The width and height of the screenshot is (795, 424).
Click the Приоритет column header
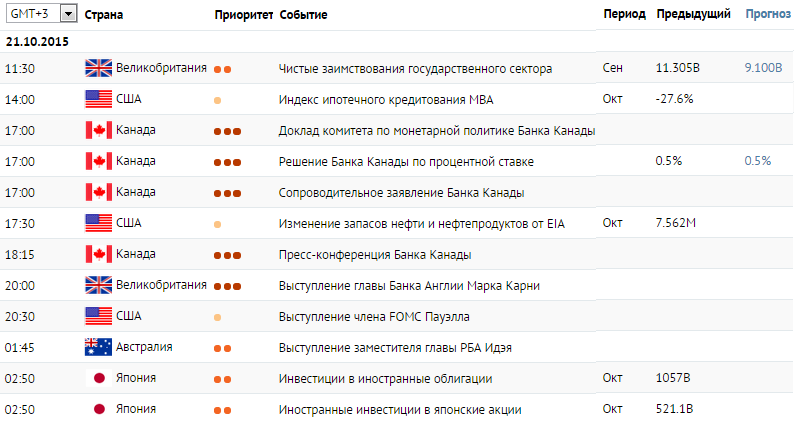pyautogui.click(x=243, y=15)
